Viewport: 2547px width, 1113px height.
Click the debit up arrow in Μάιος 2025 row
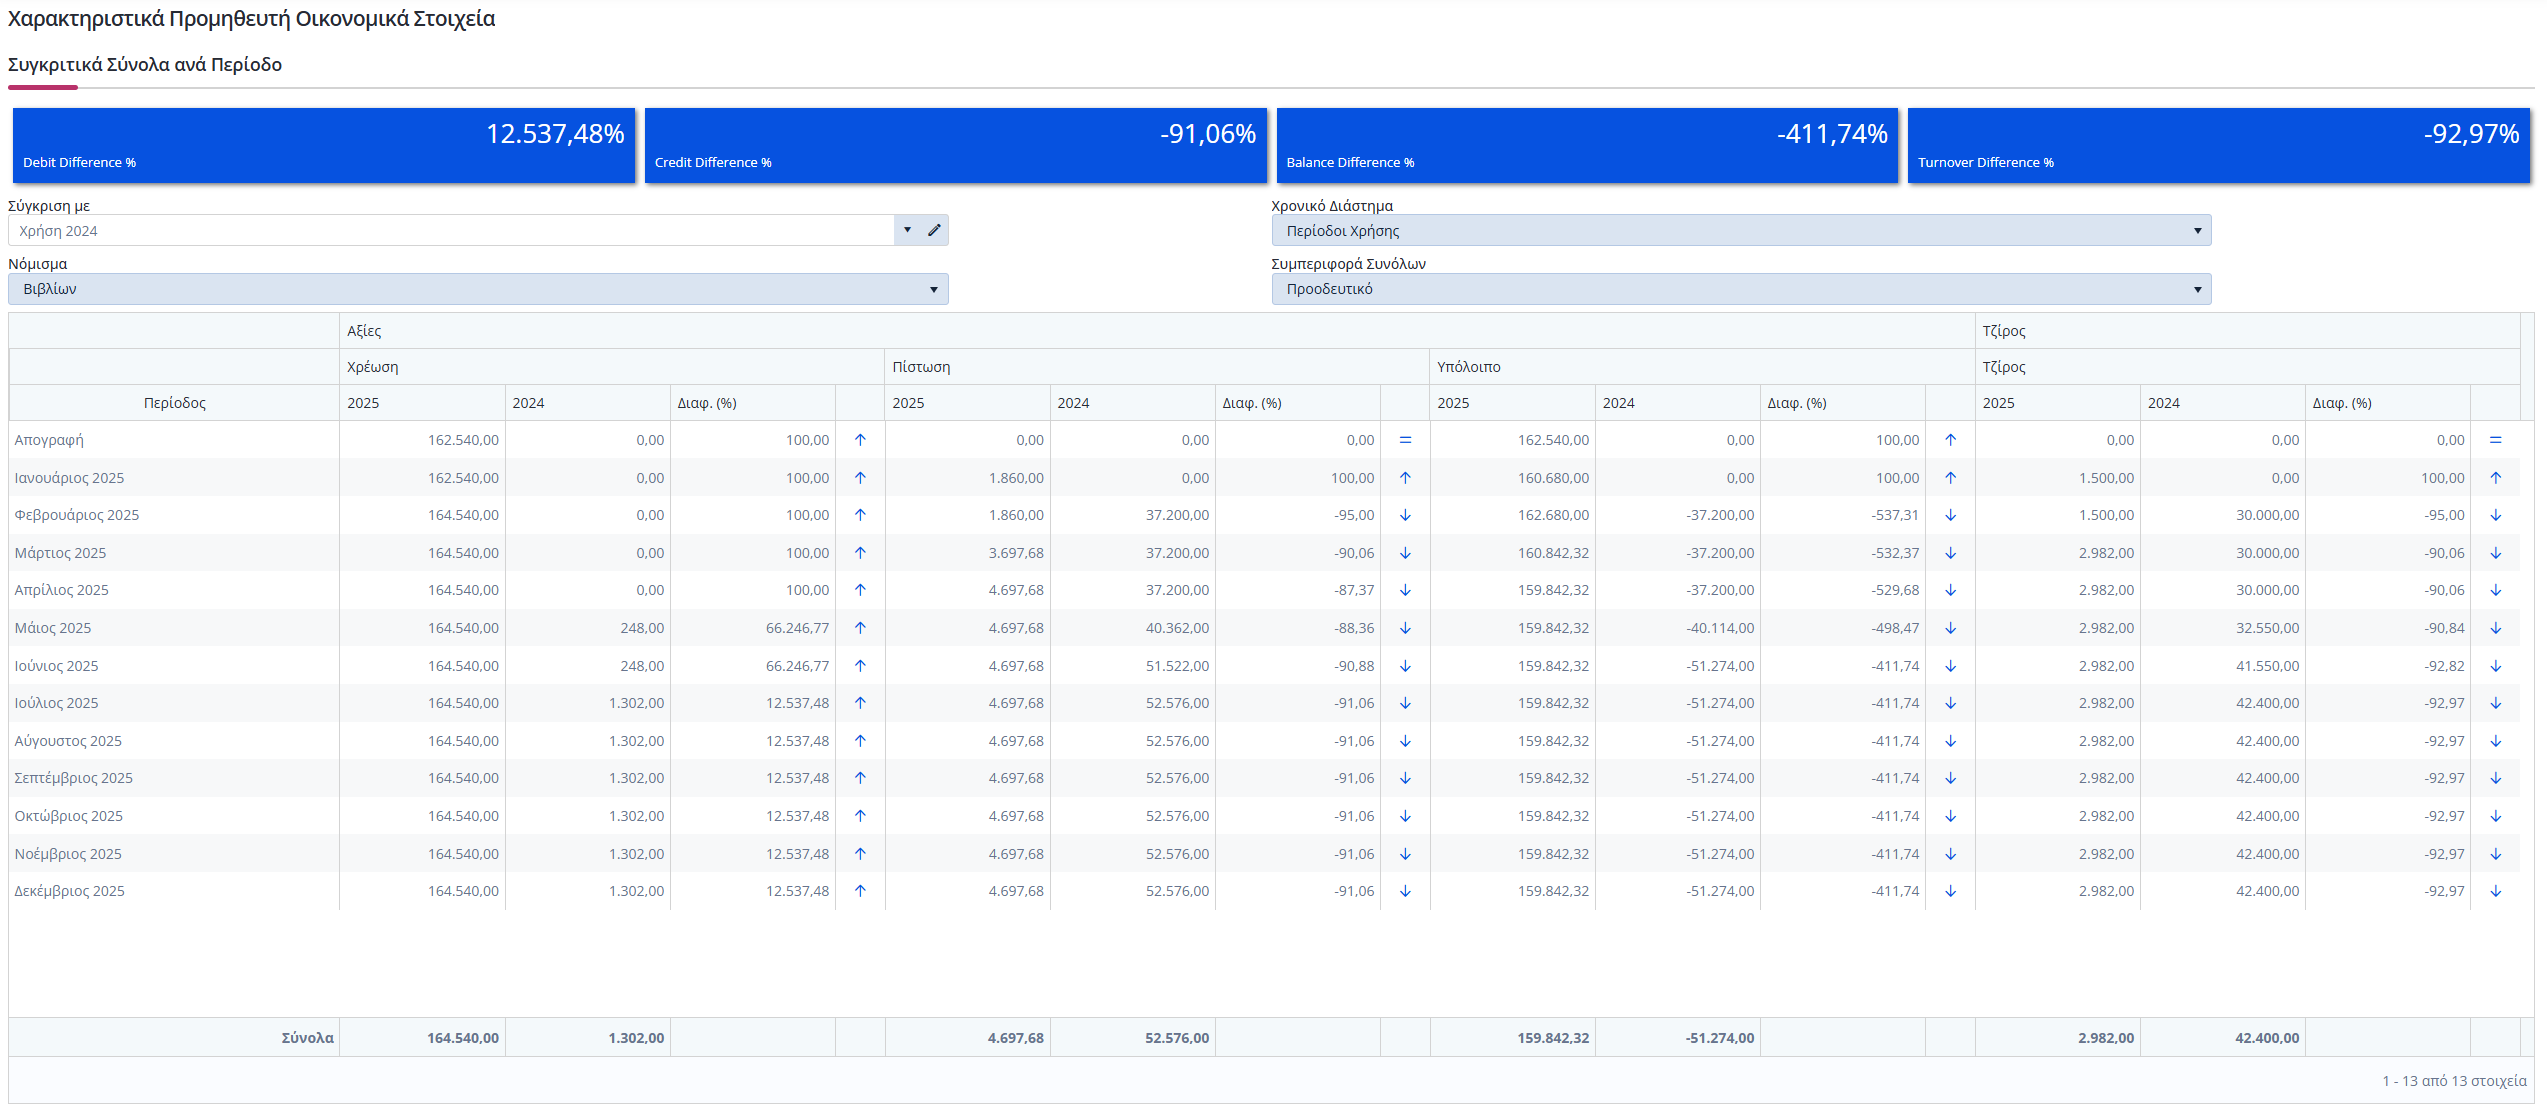pos(860,628)
